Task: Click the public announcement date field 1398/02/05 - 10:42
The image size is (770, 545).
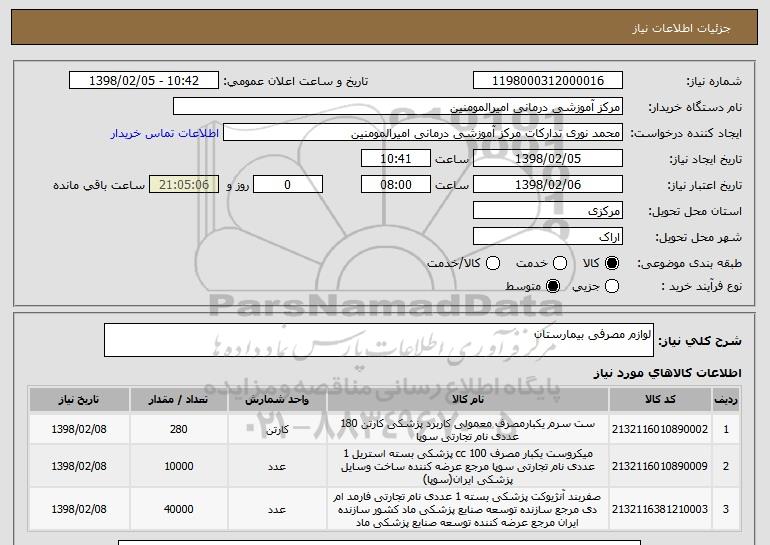Action: click(144, 81)
